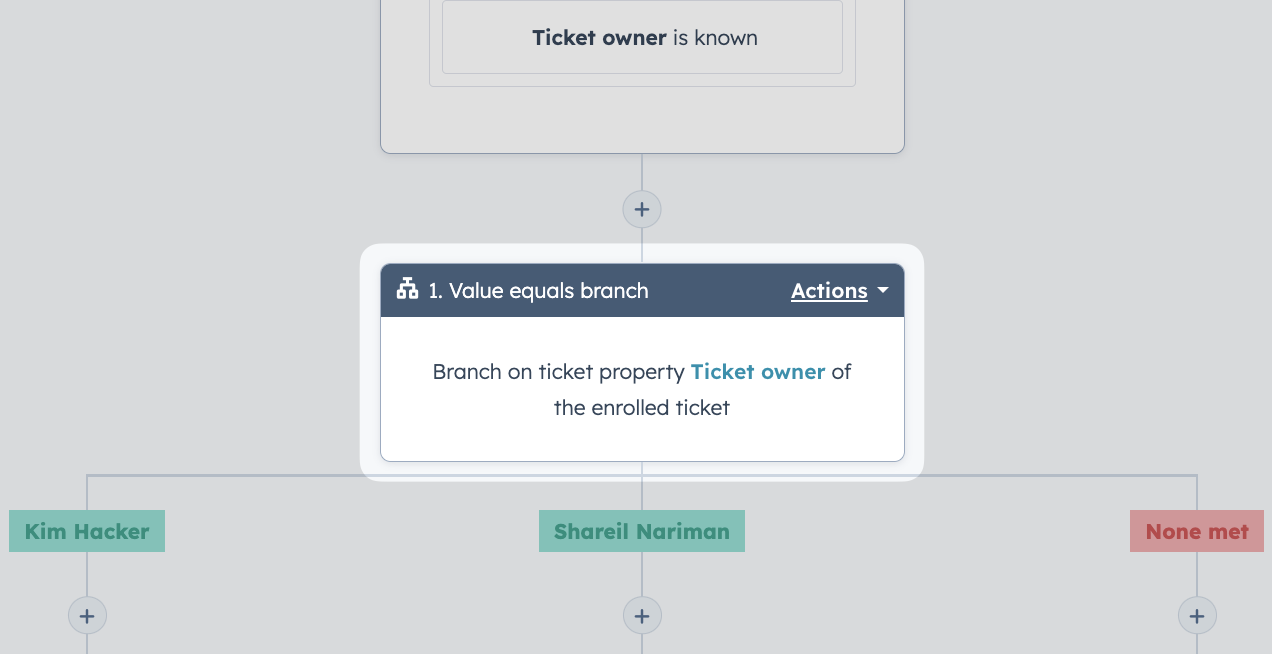Click the '1. Value equals branch' title
This screenshot has width=1272, height=654.
(539, 291)
